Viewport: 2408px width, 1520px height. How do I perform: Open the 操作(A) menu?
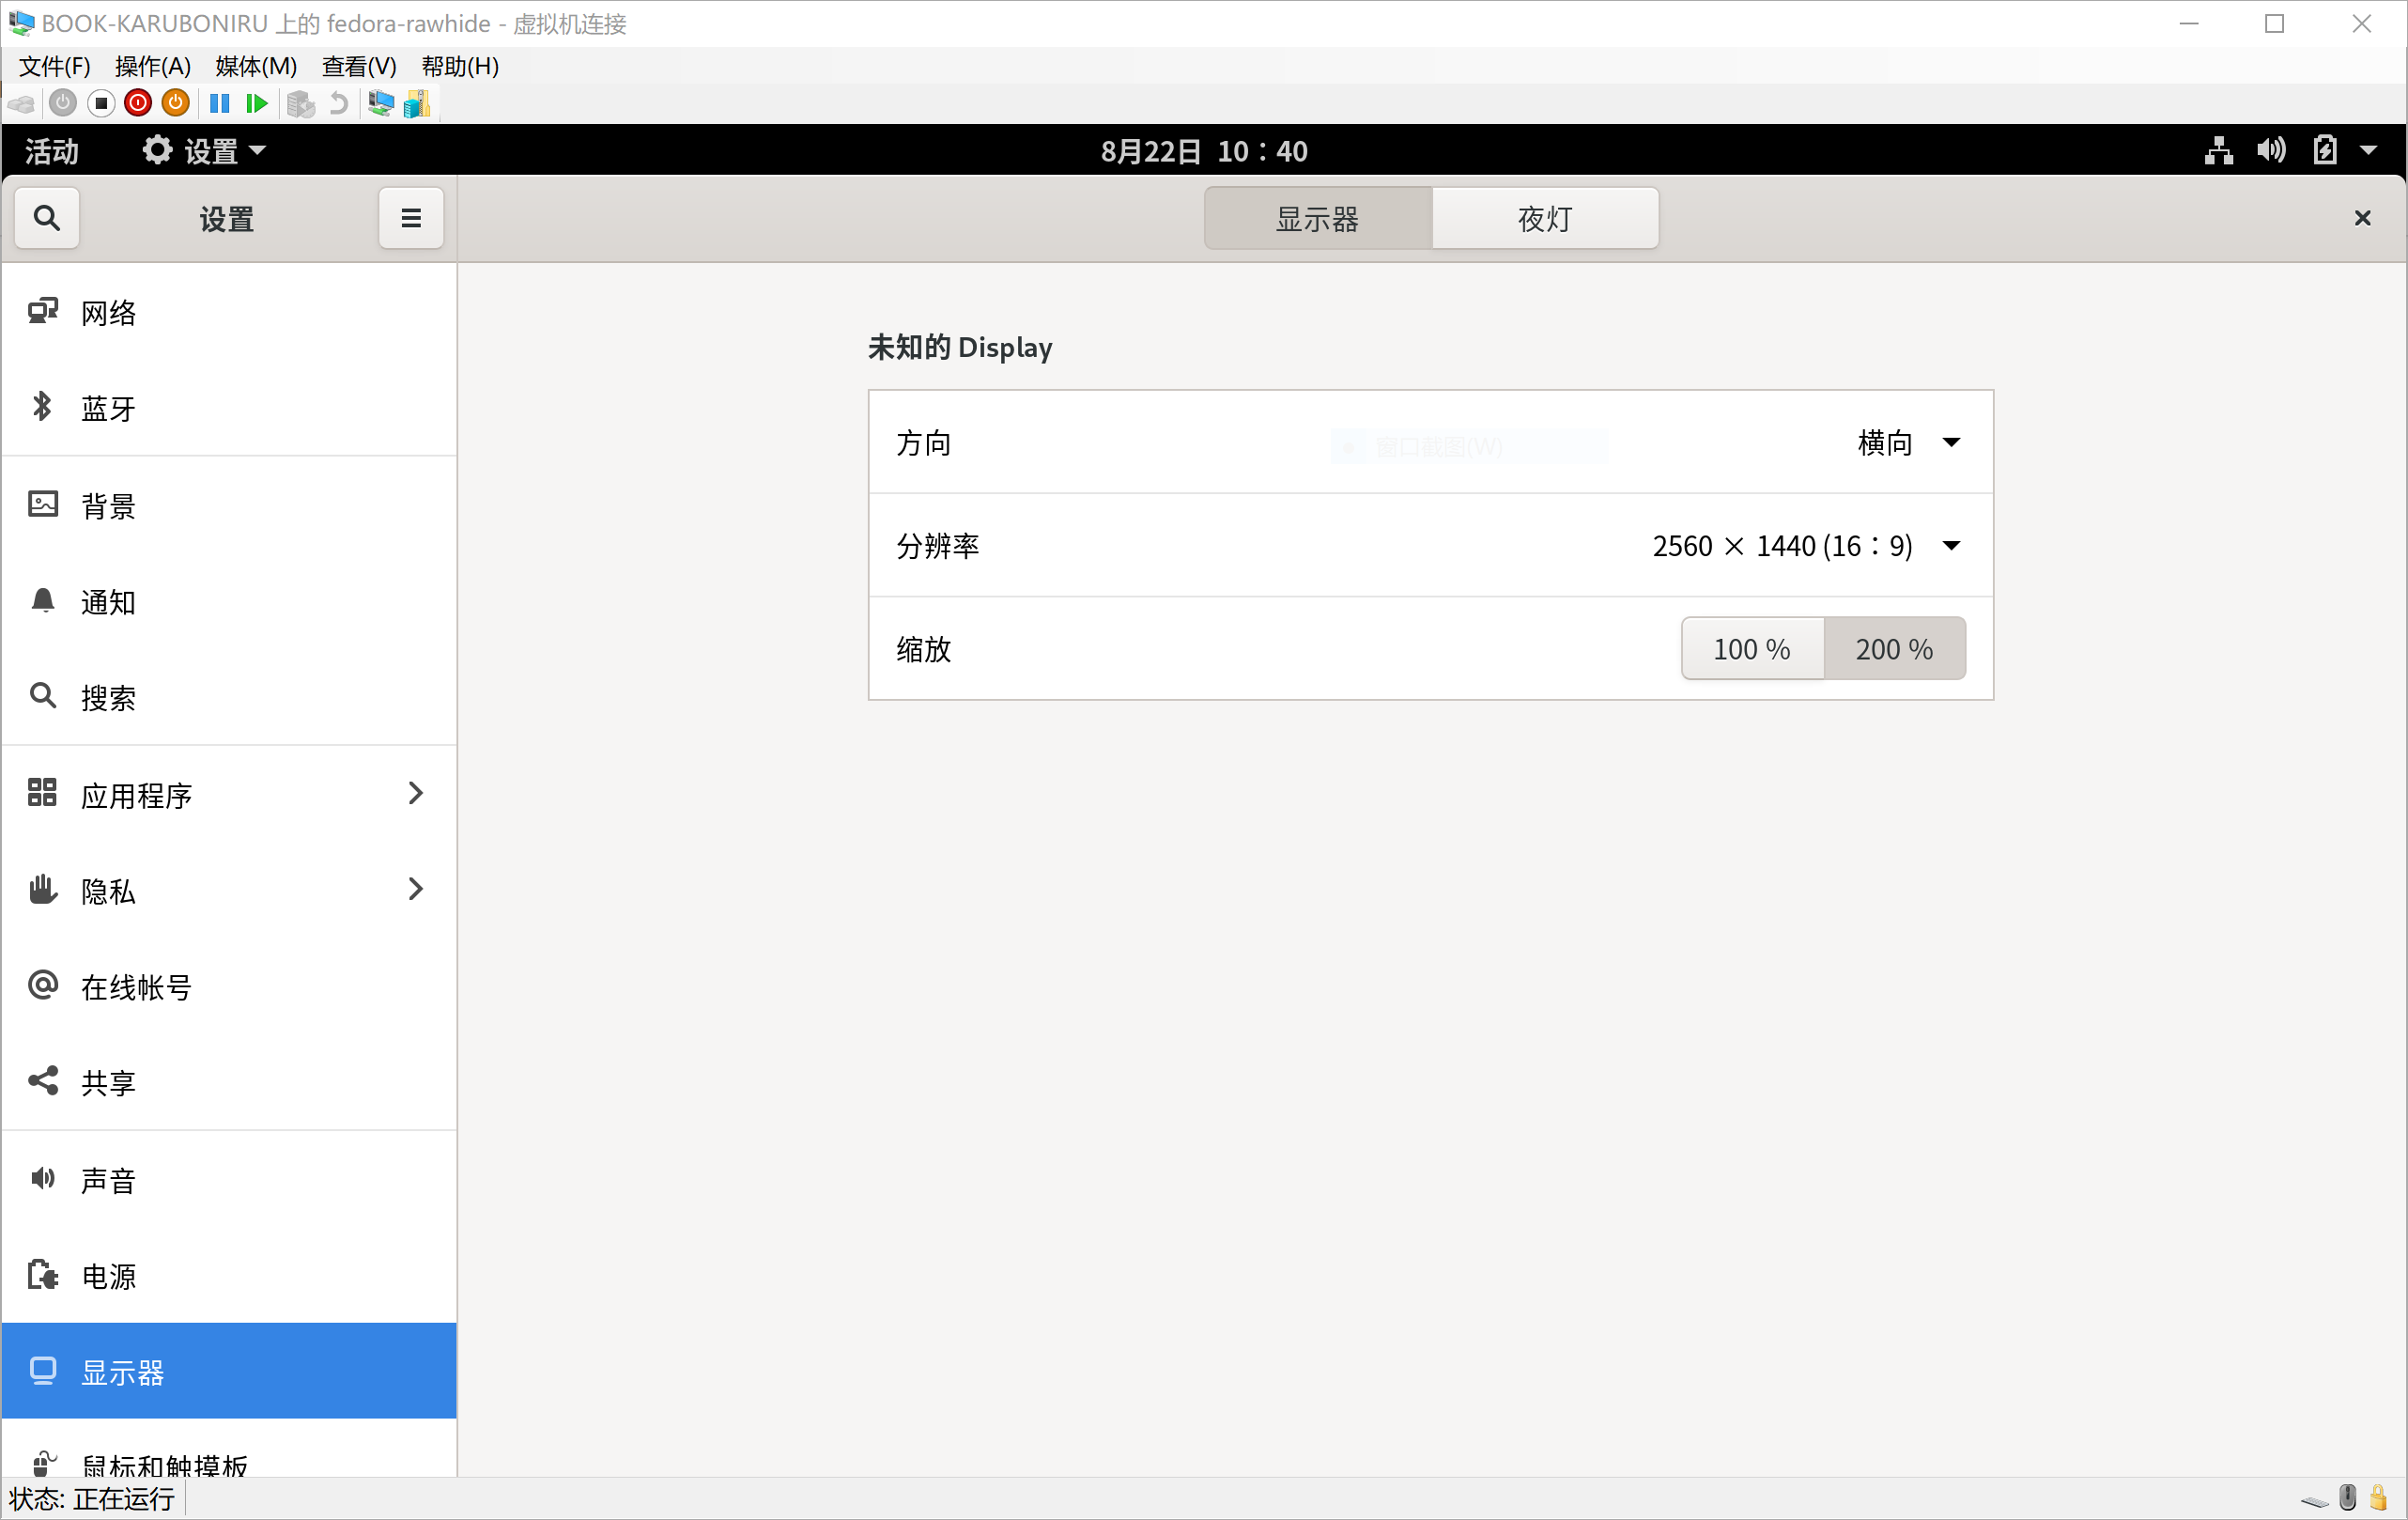(x=153, y=66)
